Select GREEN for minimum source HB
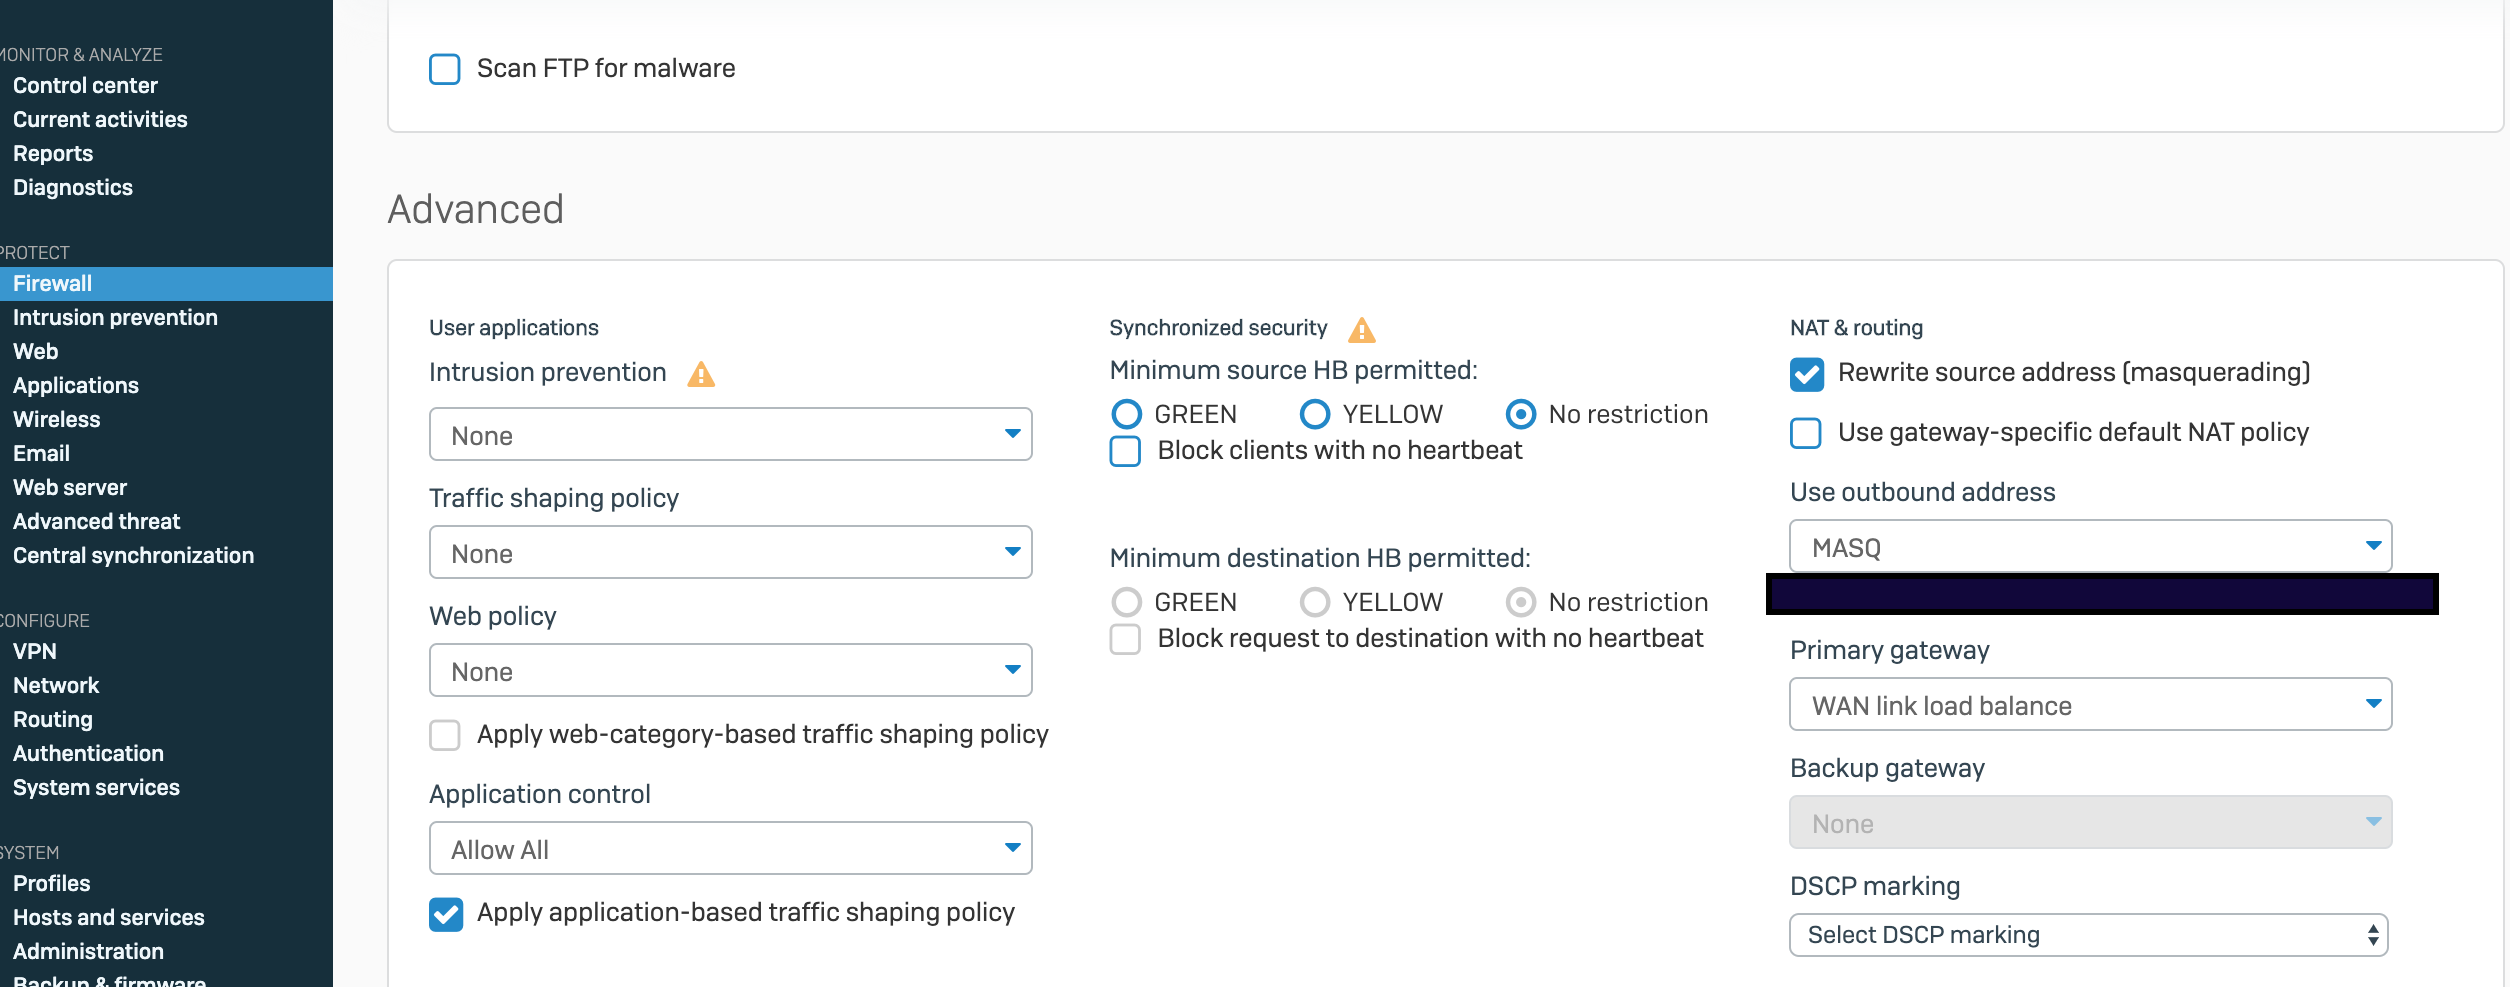Viewport: 2510px width, 987px height. 1127,414
